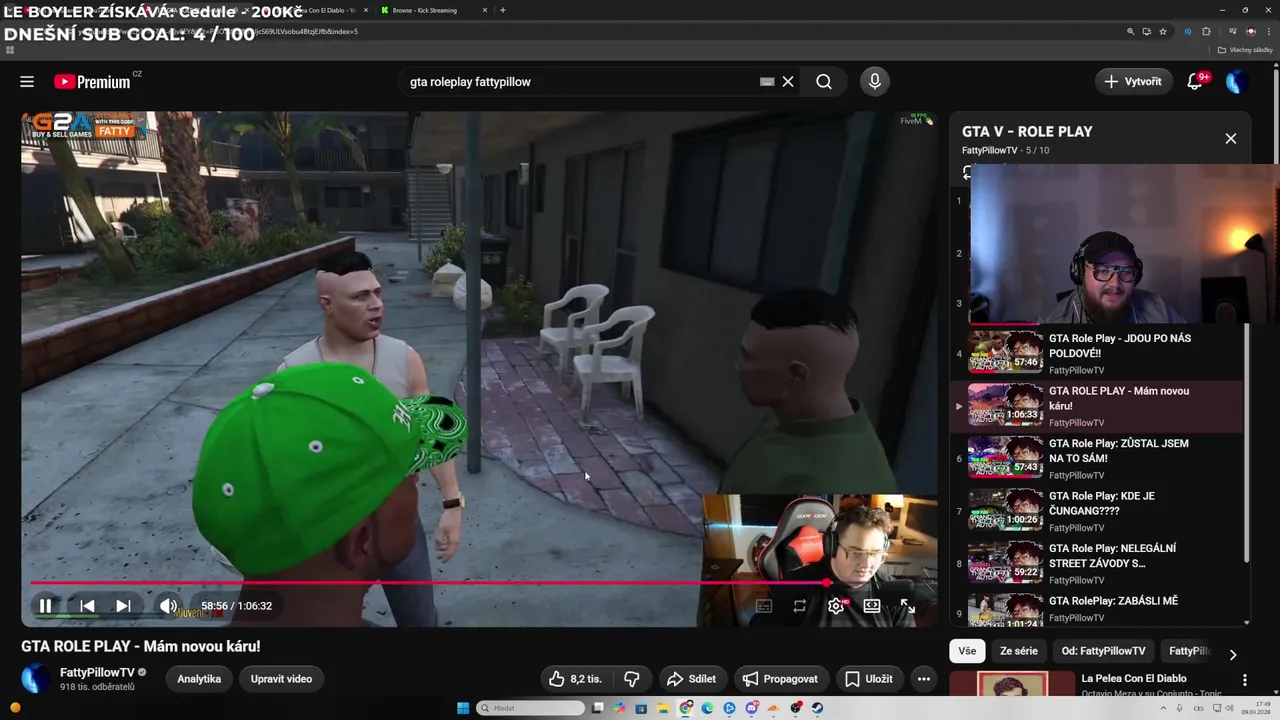This screenshot has height=720, width=1280.
Task: Open the FattyPillowTV channel avatar
Action: coord(36,679)
